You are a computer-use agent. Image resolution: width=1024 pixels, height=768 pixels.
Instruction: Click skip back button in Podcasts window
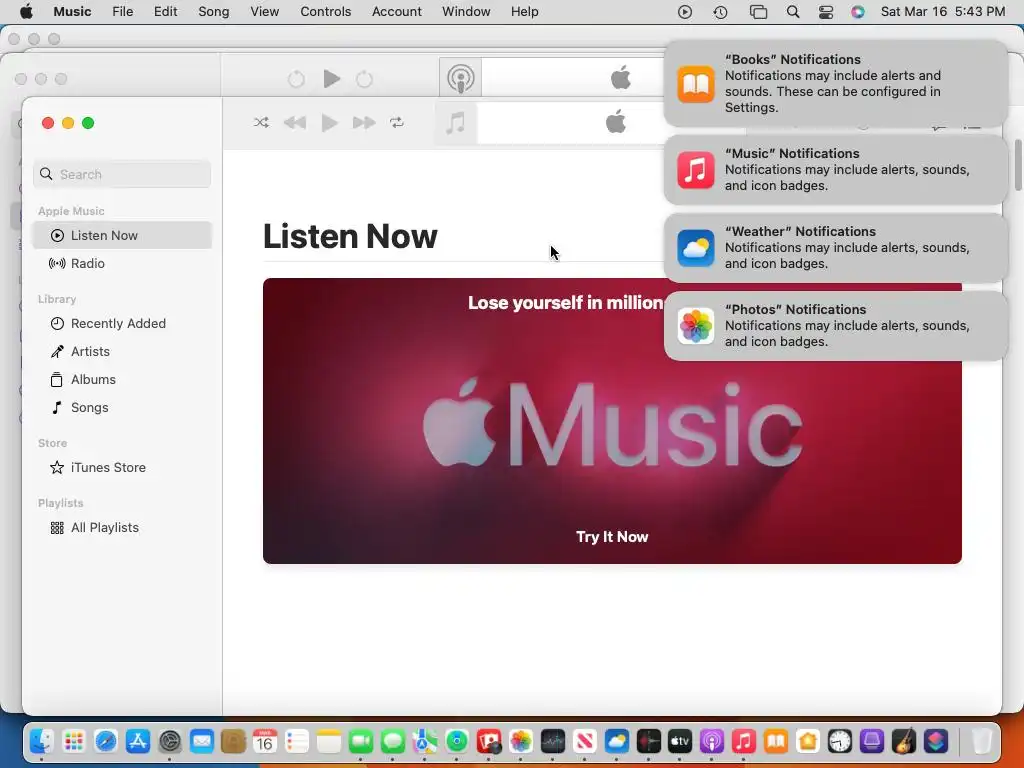pyautogui.click(x=296, y=80)
